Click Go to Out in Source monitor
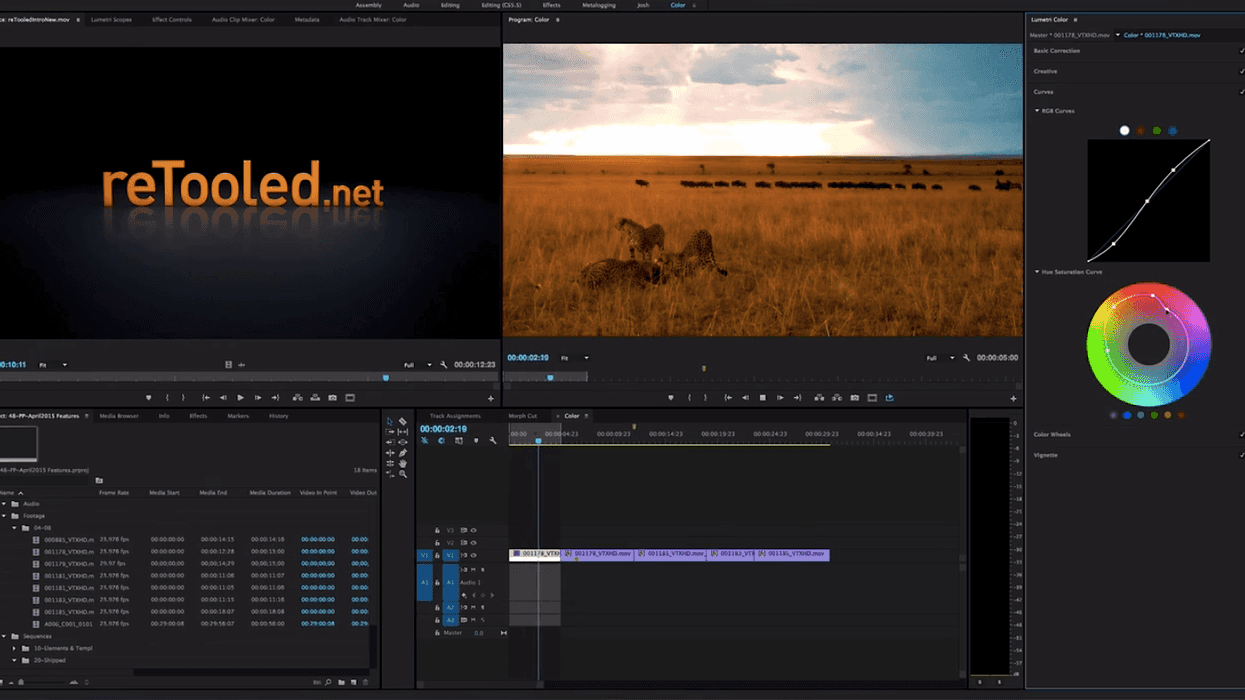This screenshot has height=700, width=1245. 275,398
